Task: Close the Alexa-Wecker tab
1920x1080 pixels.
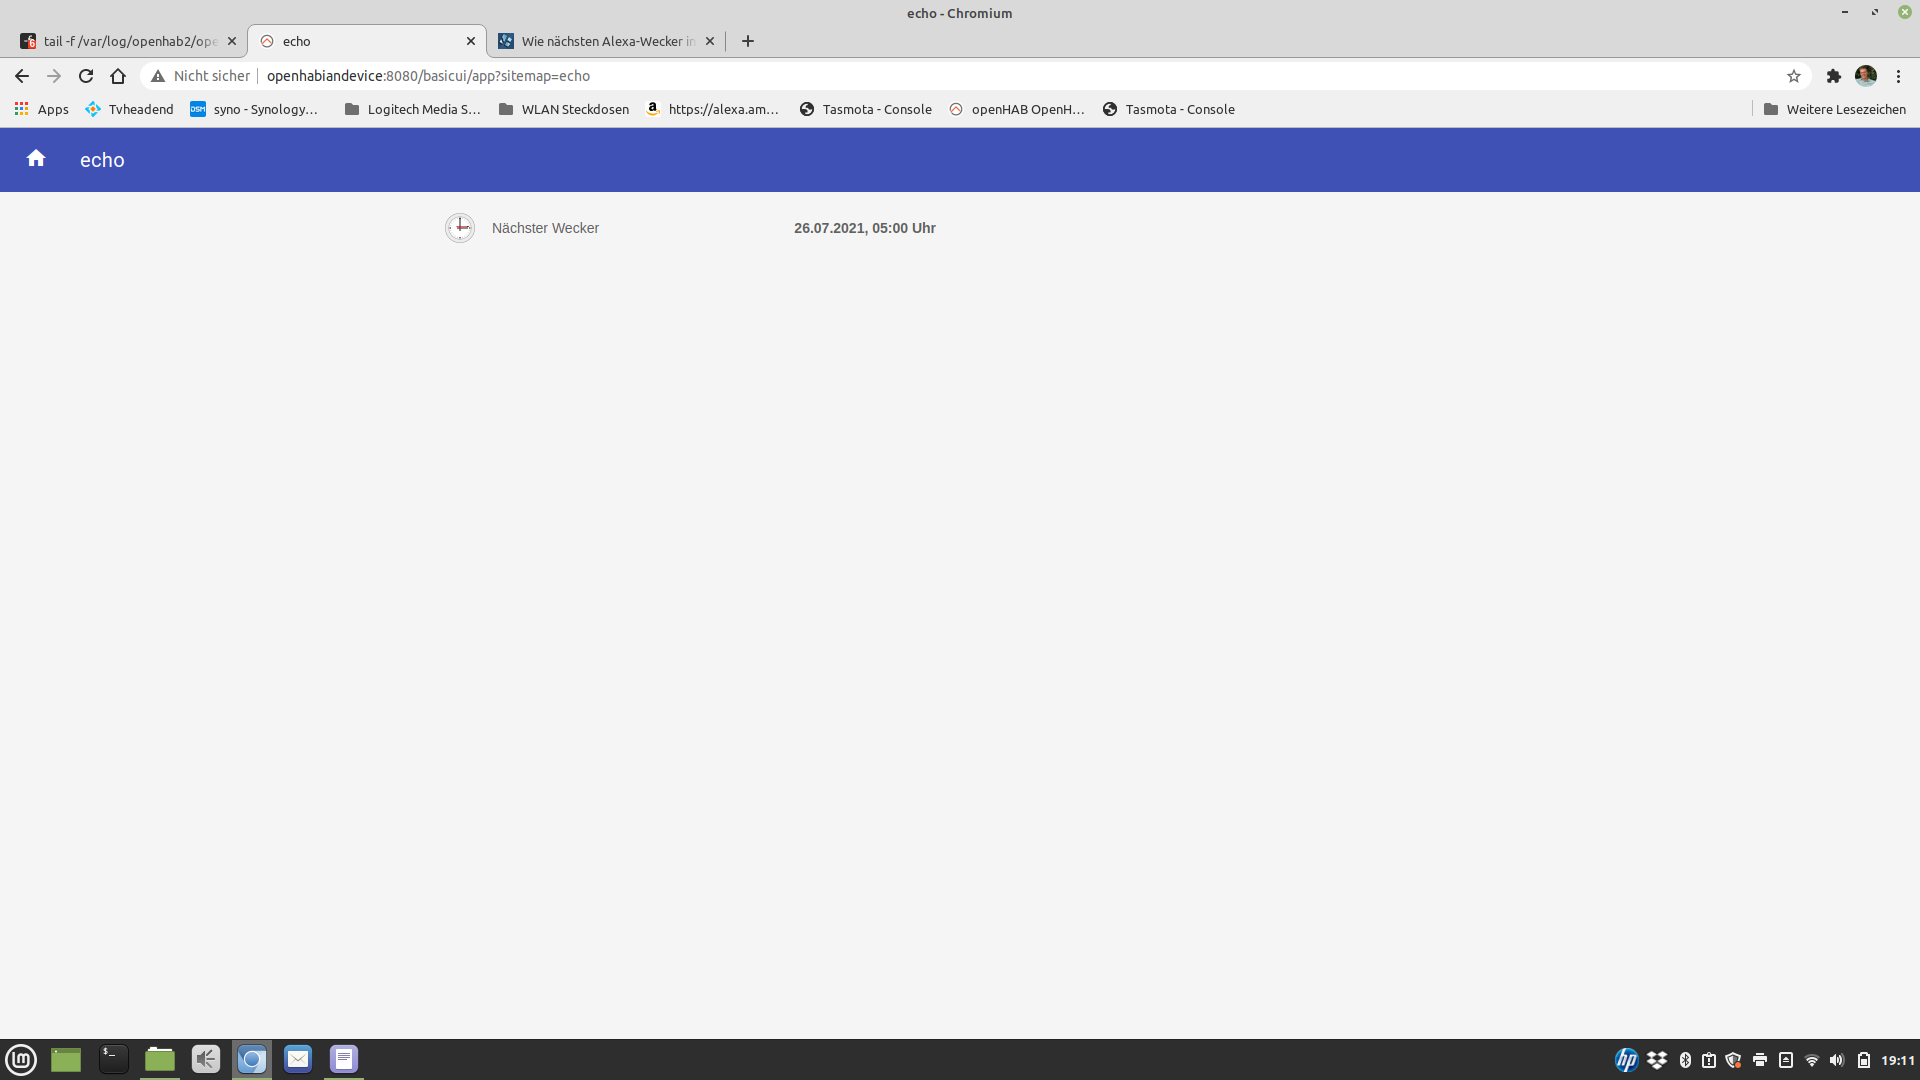Action: point(710,41)
